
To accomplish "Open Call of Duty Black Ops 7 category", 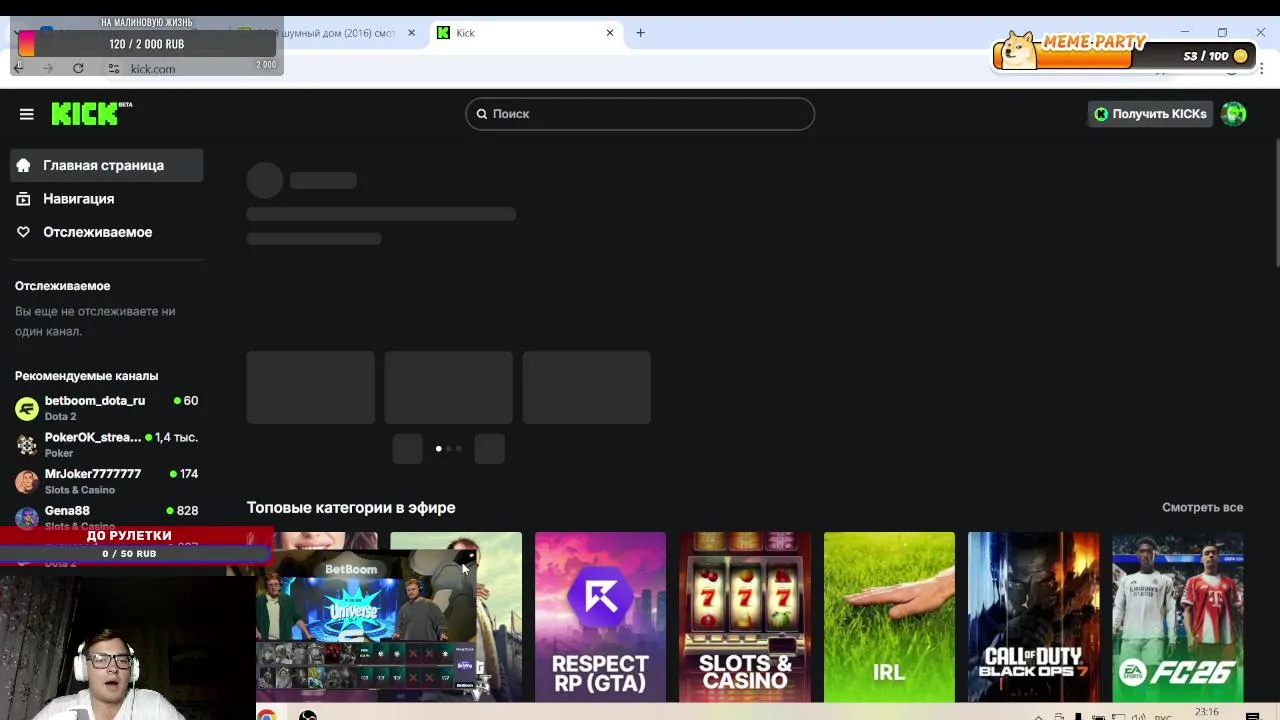I will (1033, 616).
